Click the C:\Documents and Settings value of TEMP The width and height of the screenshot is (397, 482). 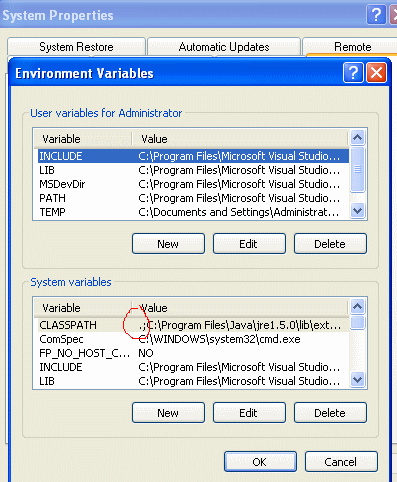tap(239, 212)
